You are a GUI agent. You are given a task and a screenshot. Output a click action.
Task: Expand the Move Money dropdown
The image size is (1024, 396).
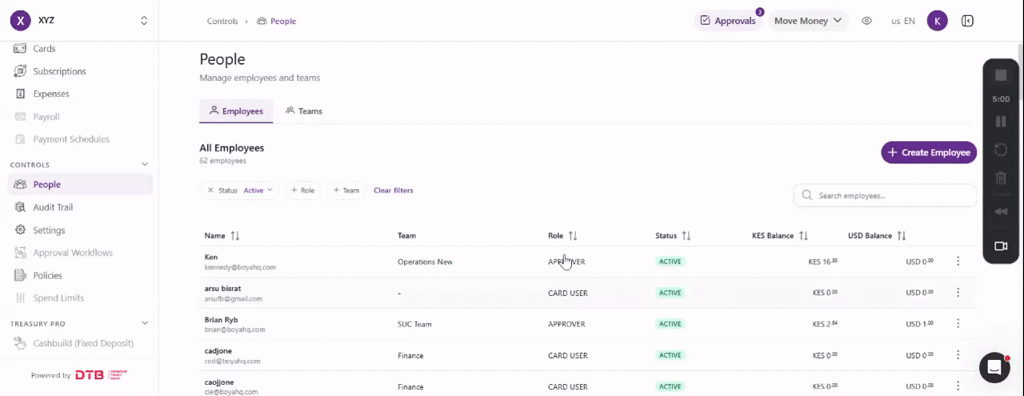(808, 21)
